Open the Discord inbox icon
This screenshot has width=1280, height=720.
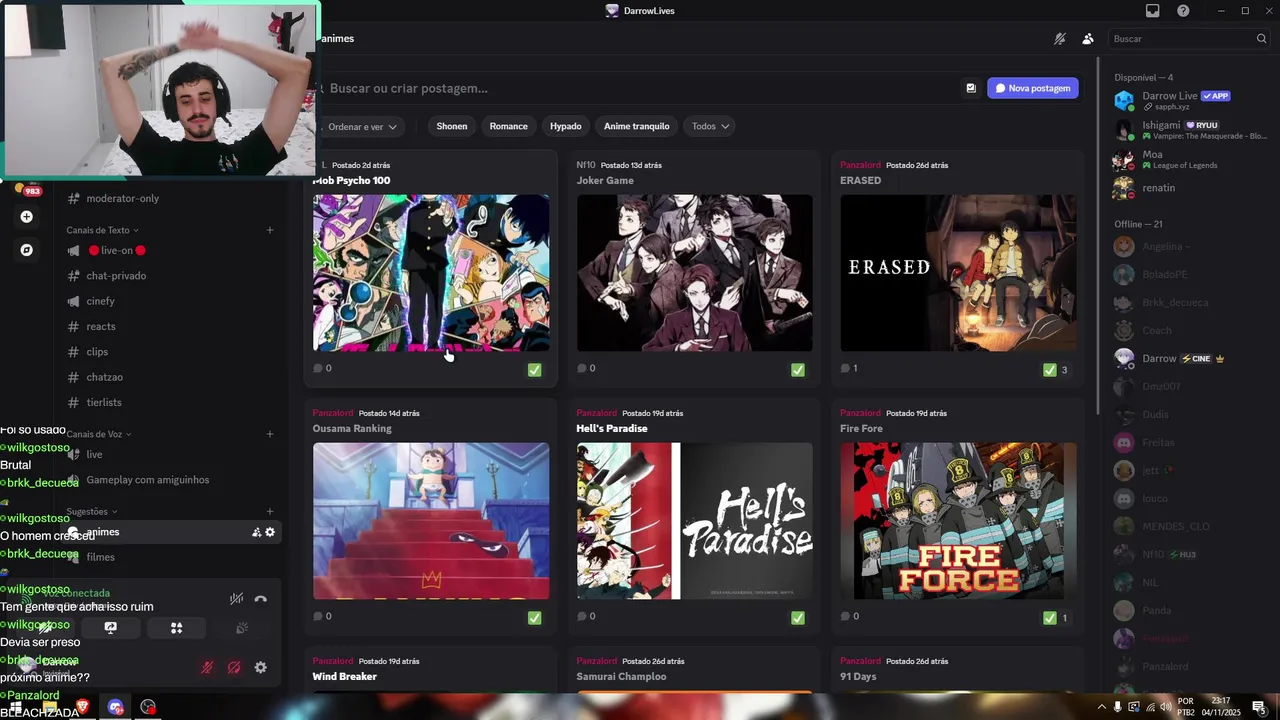[x=1152, y=11]
